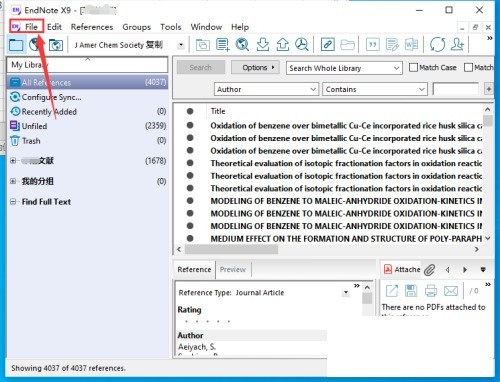
Task: Select Integrated Library and Online Mode icon
Action: point(56,45)
